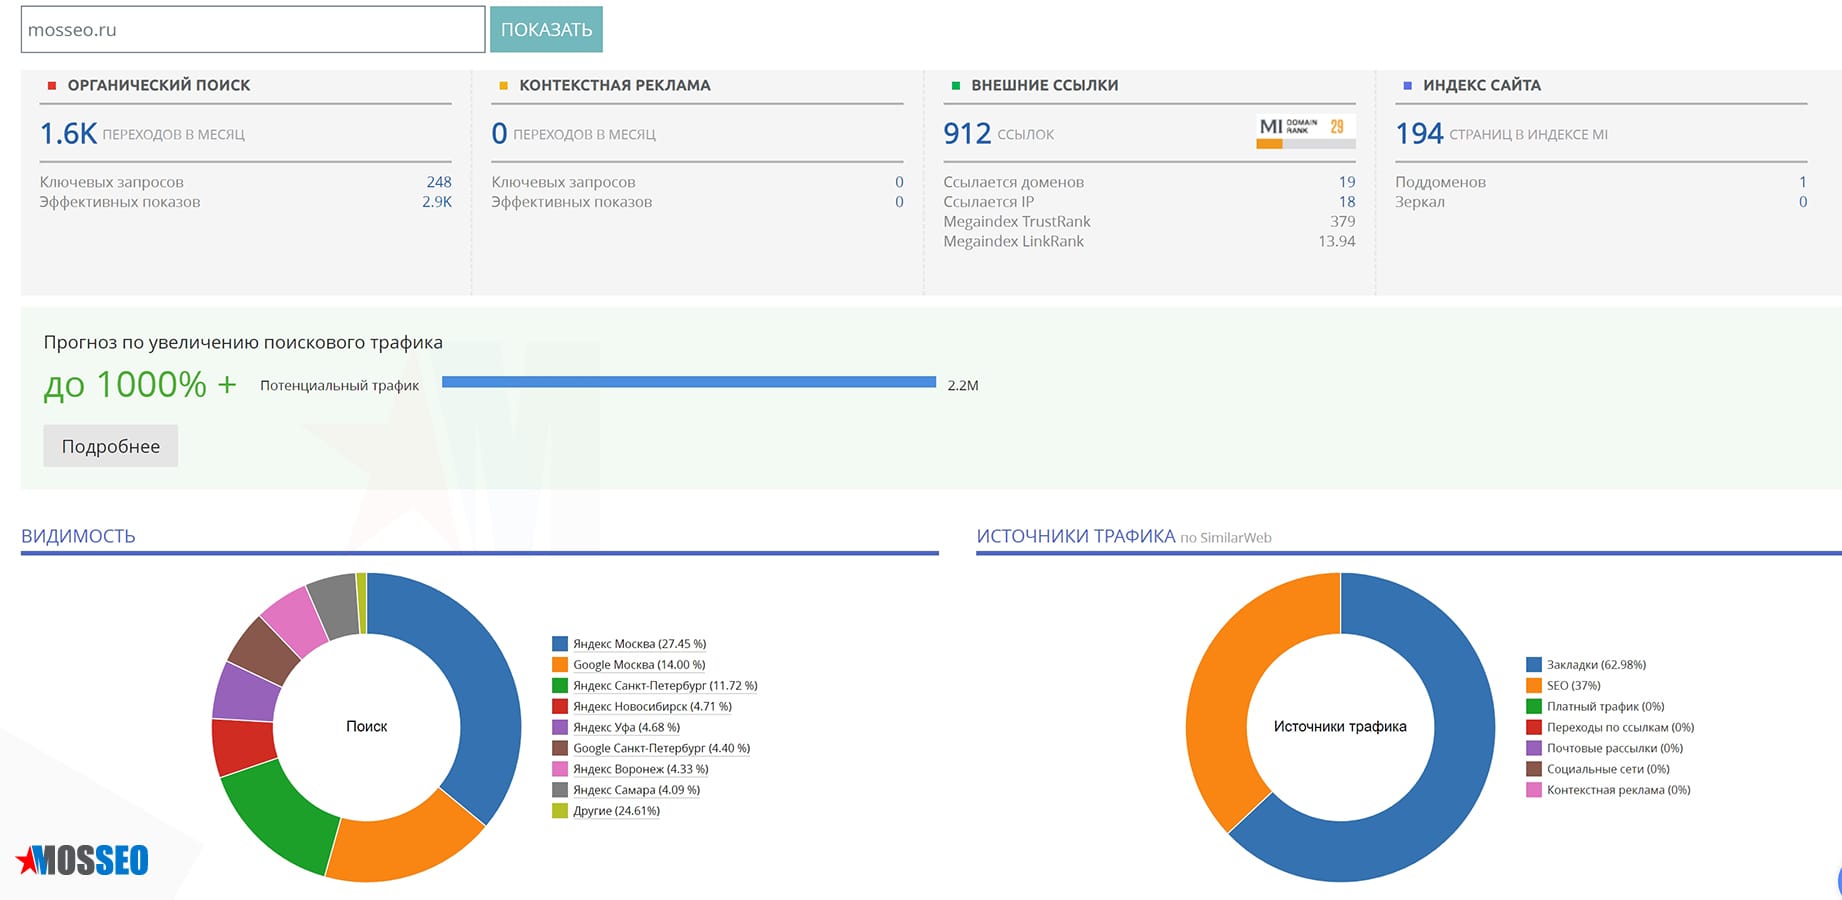Click the Яндекс Москва blue legend swatch
This screenshot has width=1842, height=900.
click(x=560, y=644)
